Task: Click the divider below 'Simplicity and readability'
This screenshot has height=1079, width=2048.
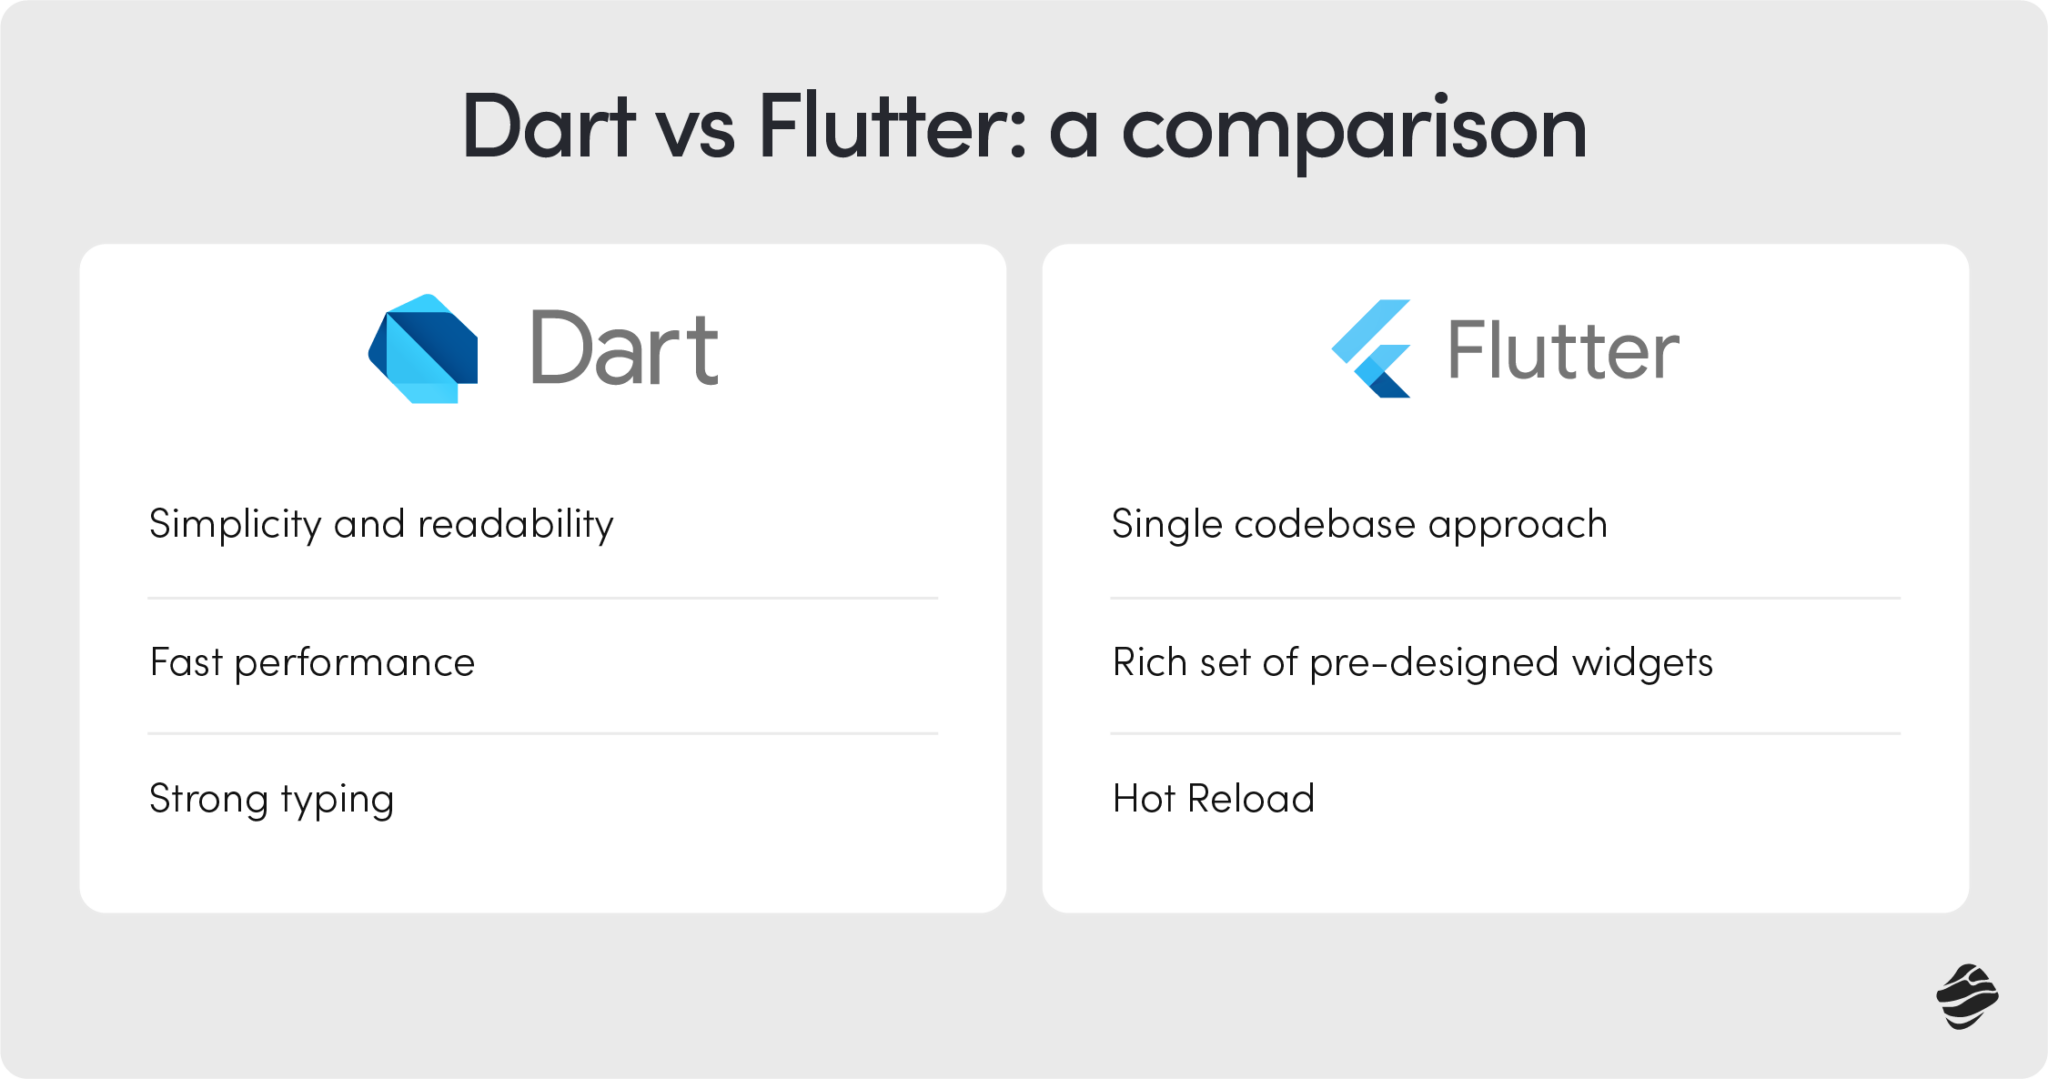Action: 543,598
